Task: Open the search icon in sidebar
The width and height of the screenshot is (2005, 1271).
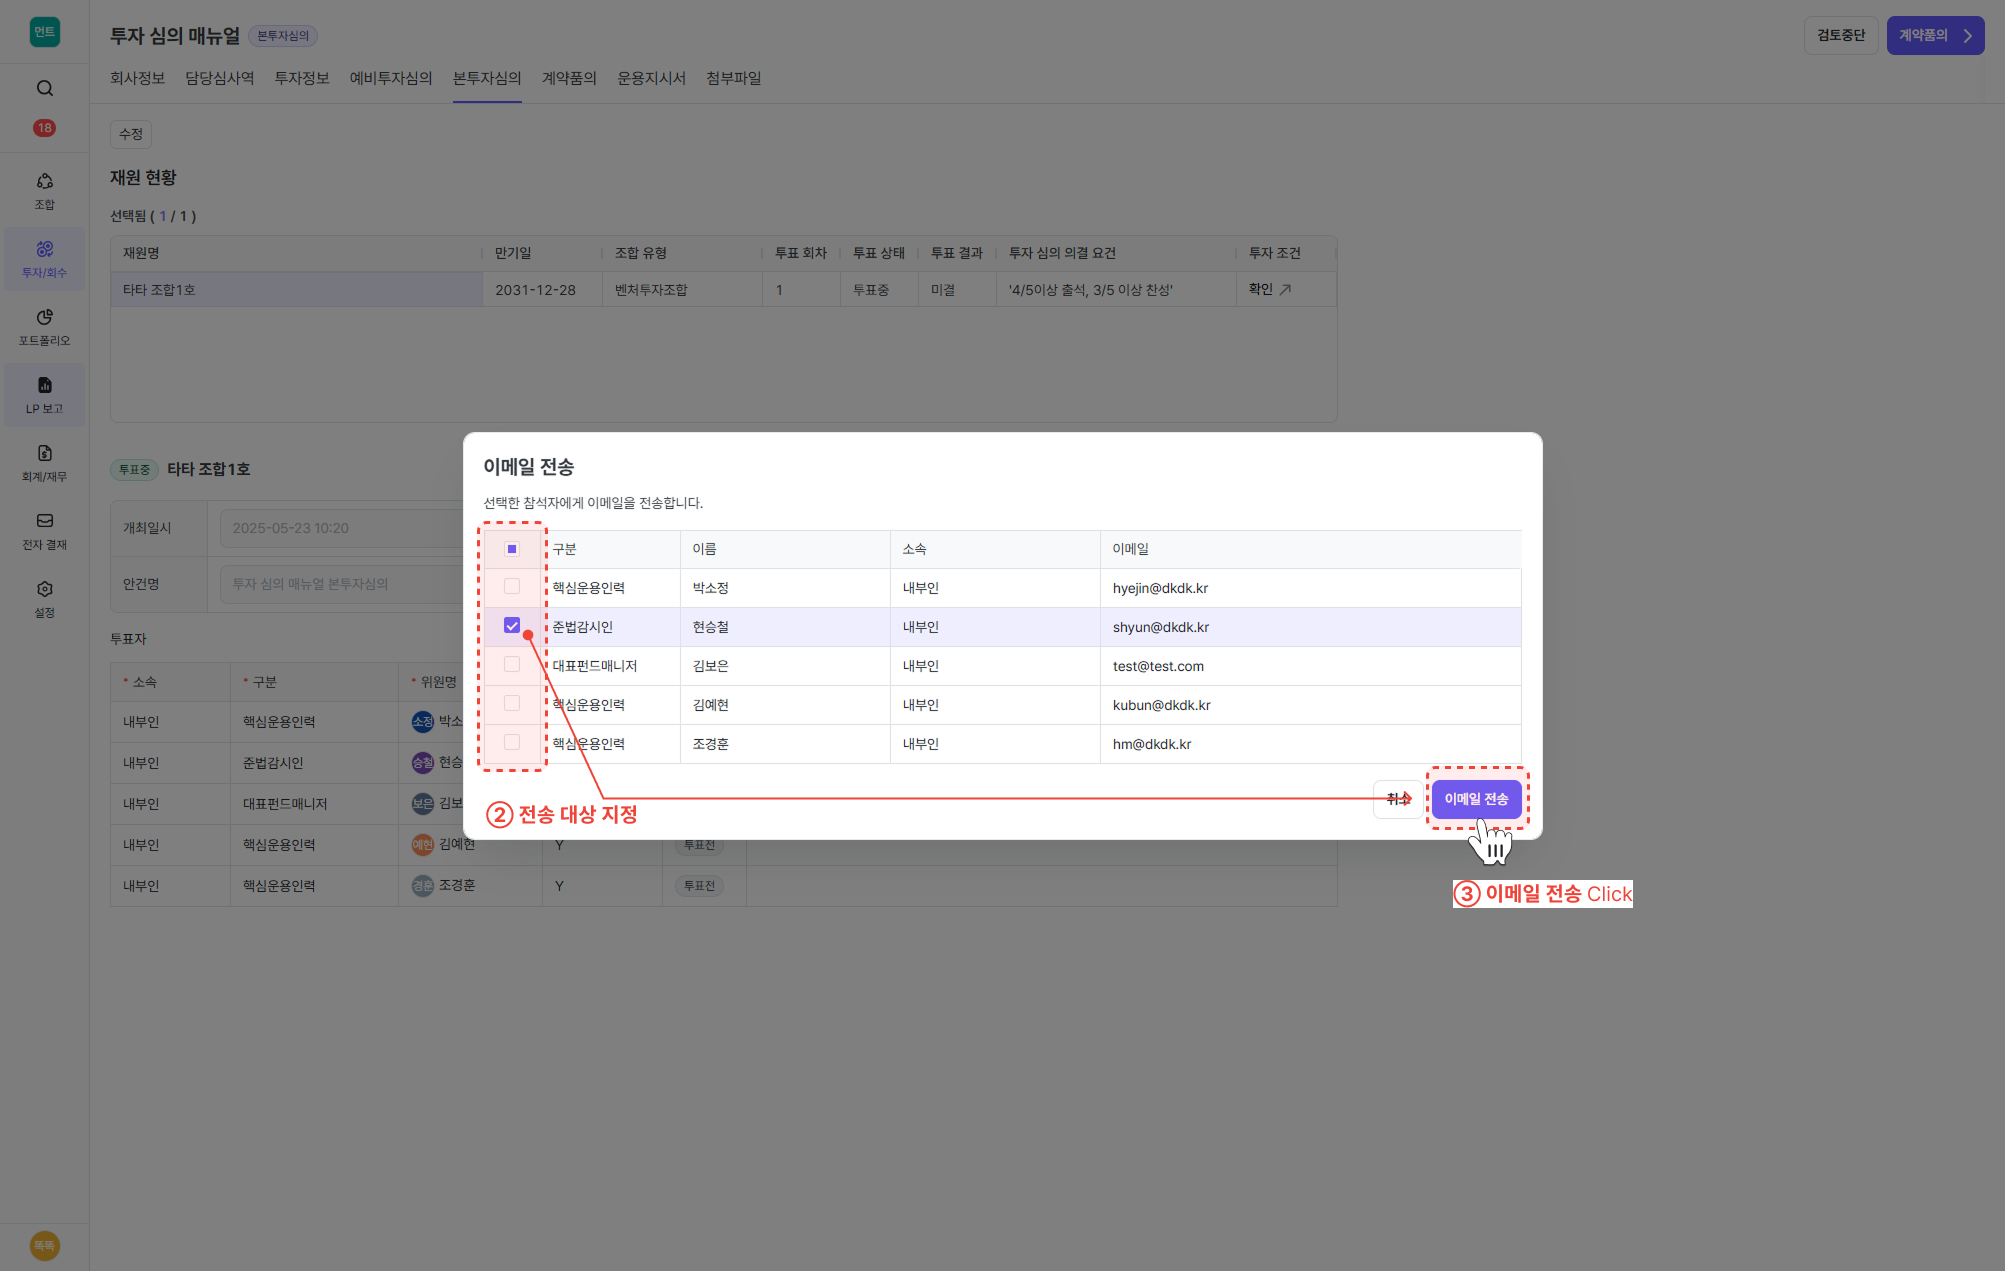Action: [x=44, y=88]
